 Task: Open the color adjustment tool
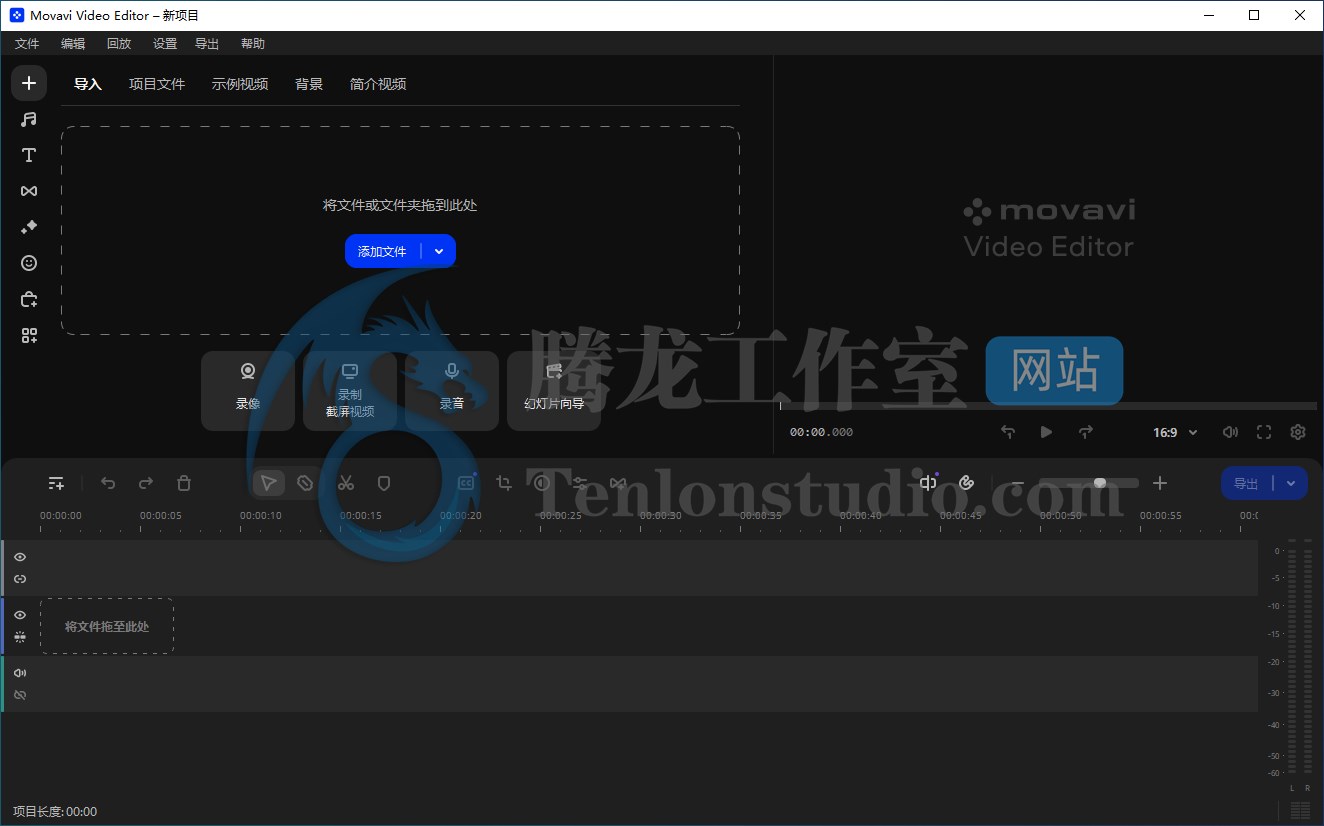542,483
